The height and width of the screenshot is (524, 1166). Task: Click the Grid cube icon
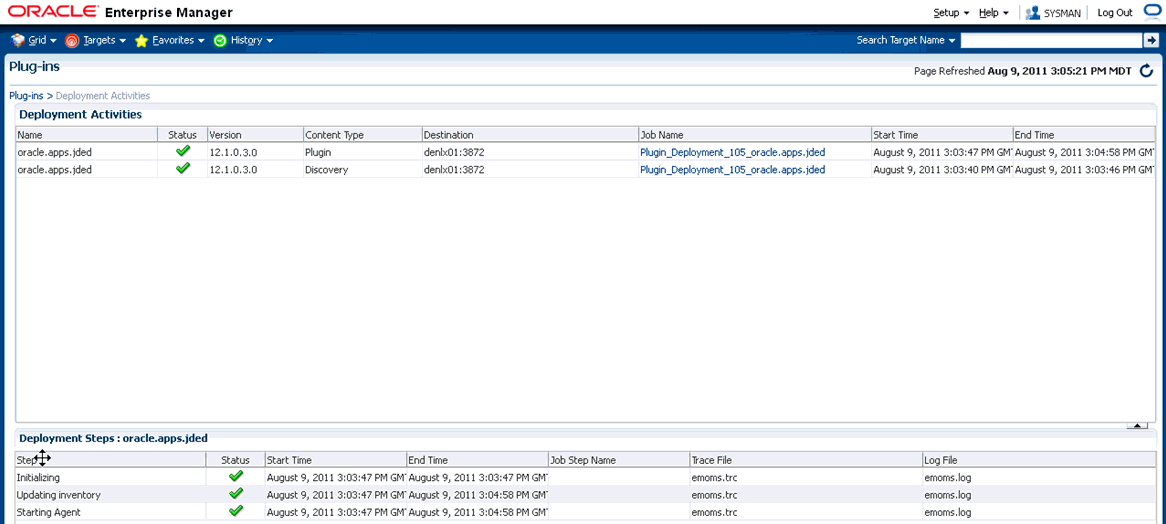(x=18, y=40)
